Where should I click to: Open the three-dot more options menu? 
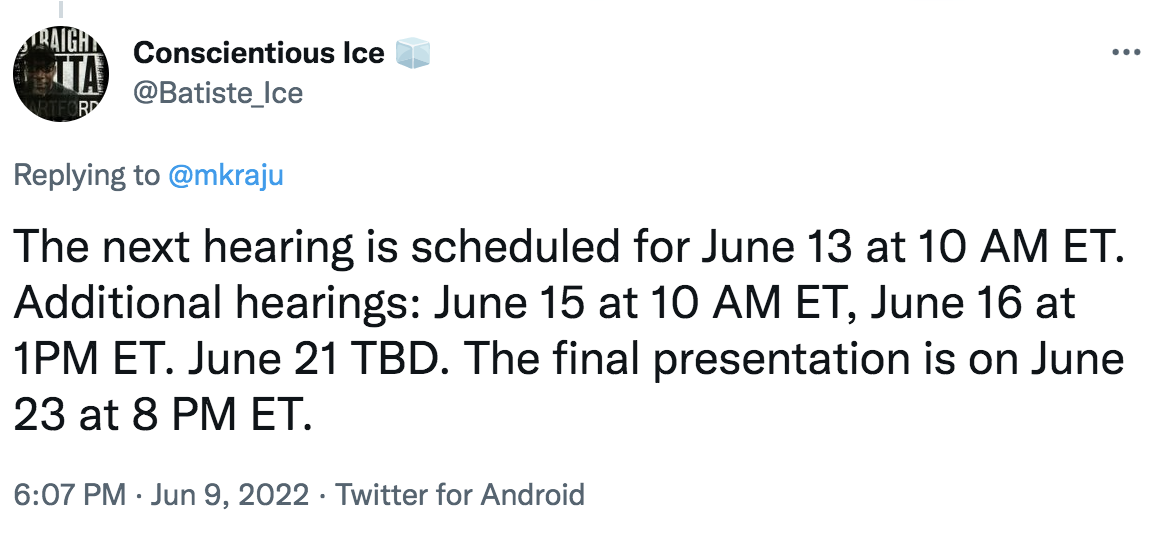(x=1126, y=54)
